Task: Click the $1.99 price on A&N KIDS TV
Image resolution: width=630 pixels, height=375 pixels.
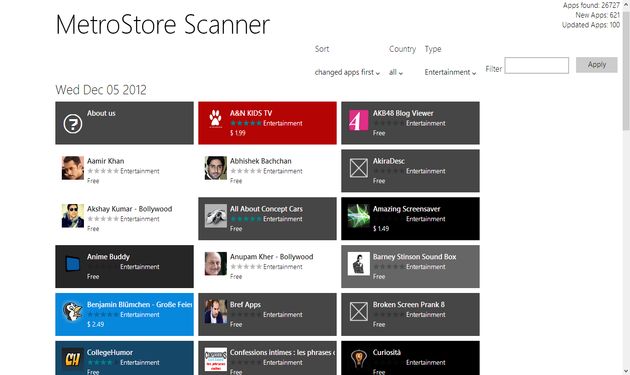Action: (237, 133)
